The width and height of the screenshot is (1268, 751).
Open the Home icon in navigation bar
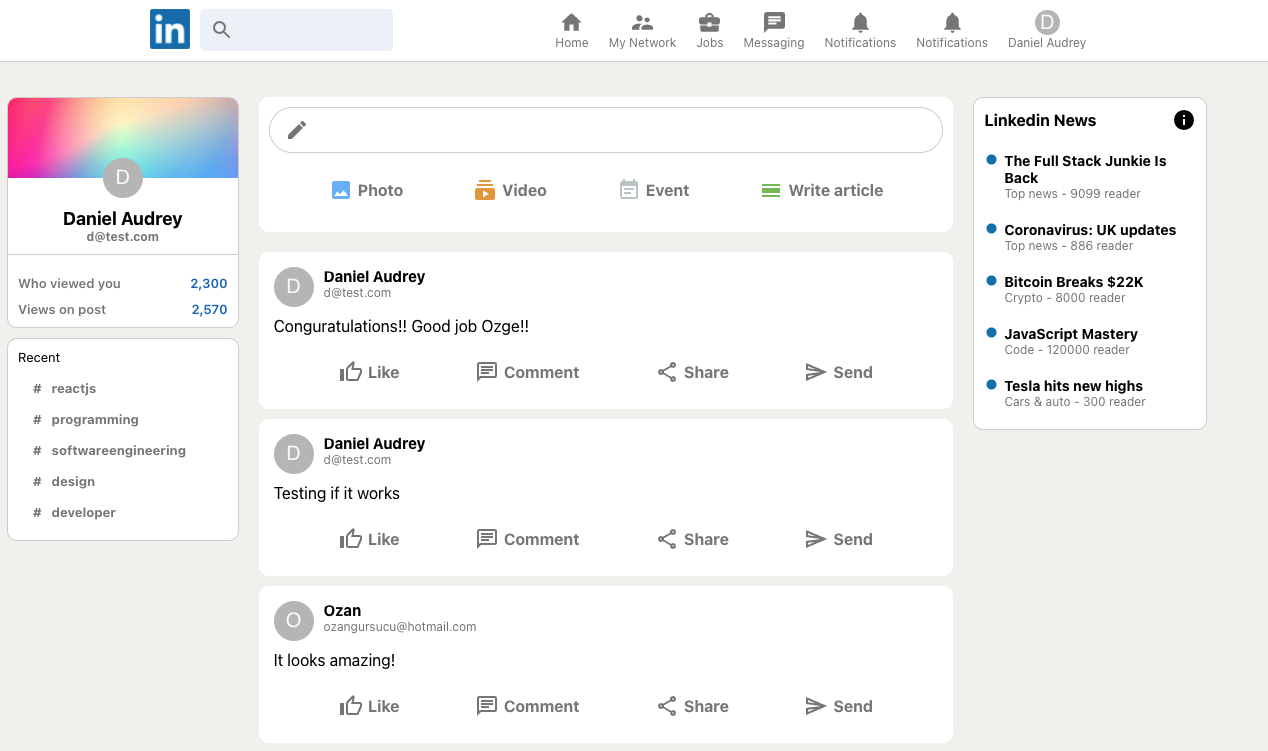point(571,22)
